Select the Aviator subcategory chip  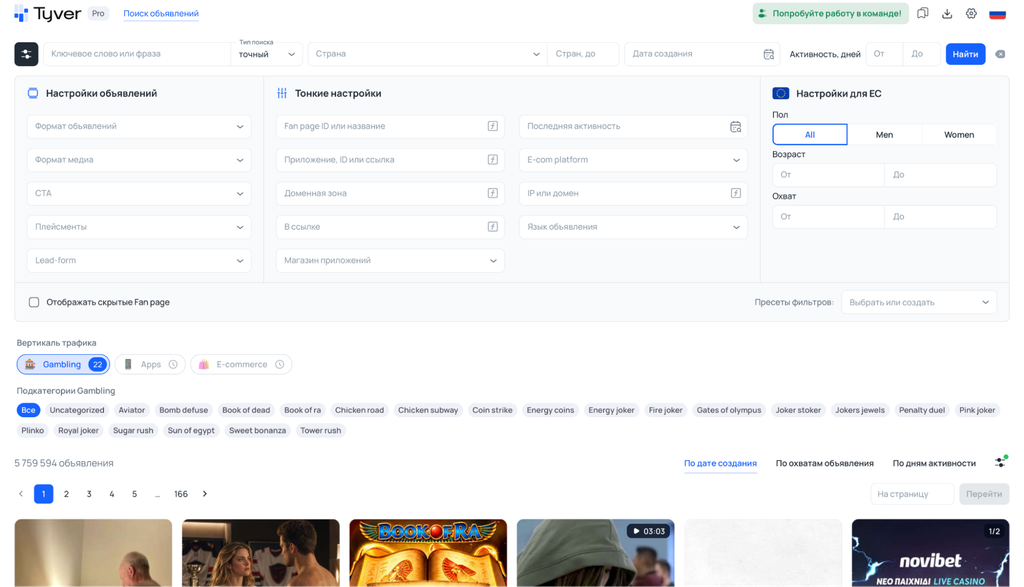pyautogui.click(x=131, y=410)
